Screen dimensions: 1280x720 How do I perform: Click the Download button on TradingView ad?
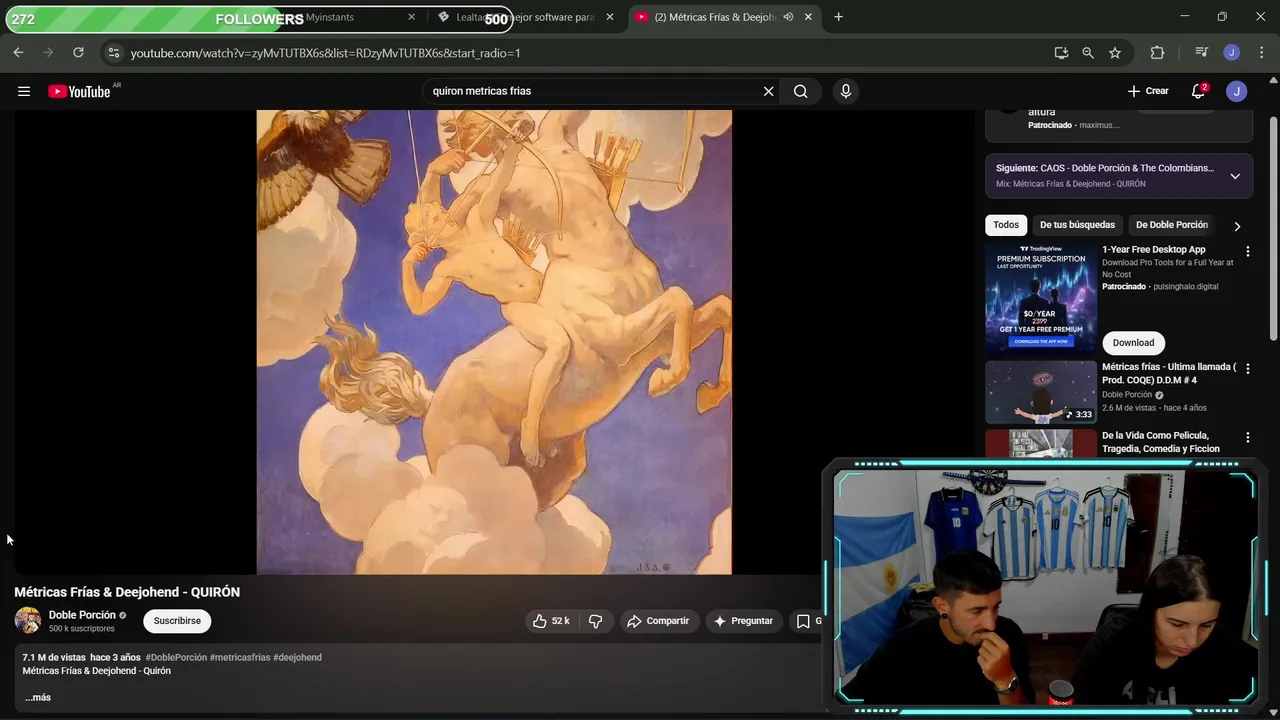click(x=1133, y=343)
